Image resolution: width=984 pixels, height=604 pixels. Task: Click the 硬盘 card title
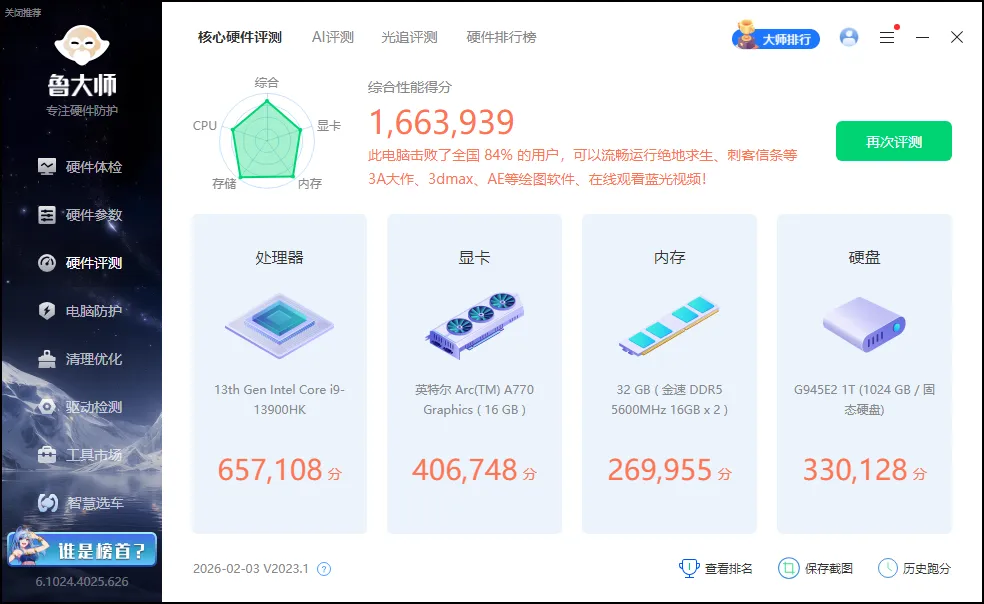pyautogui.click(x=864, y=257)
